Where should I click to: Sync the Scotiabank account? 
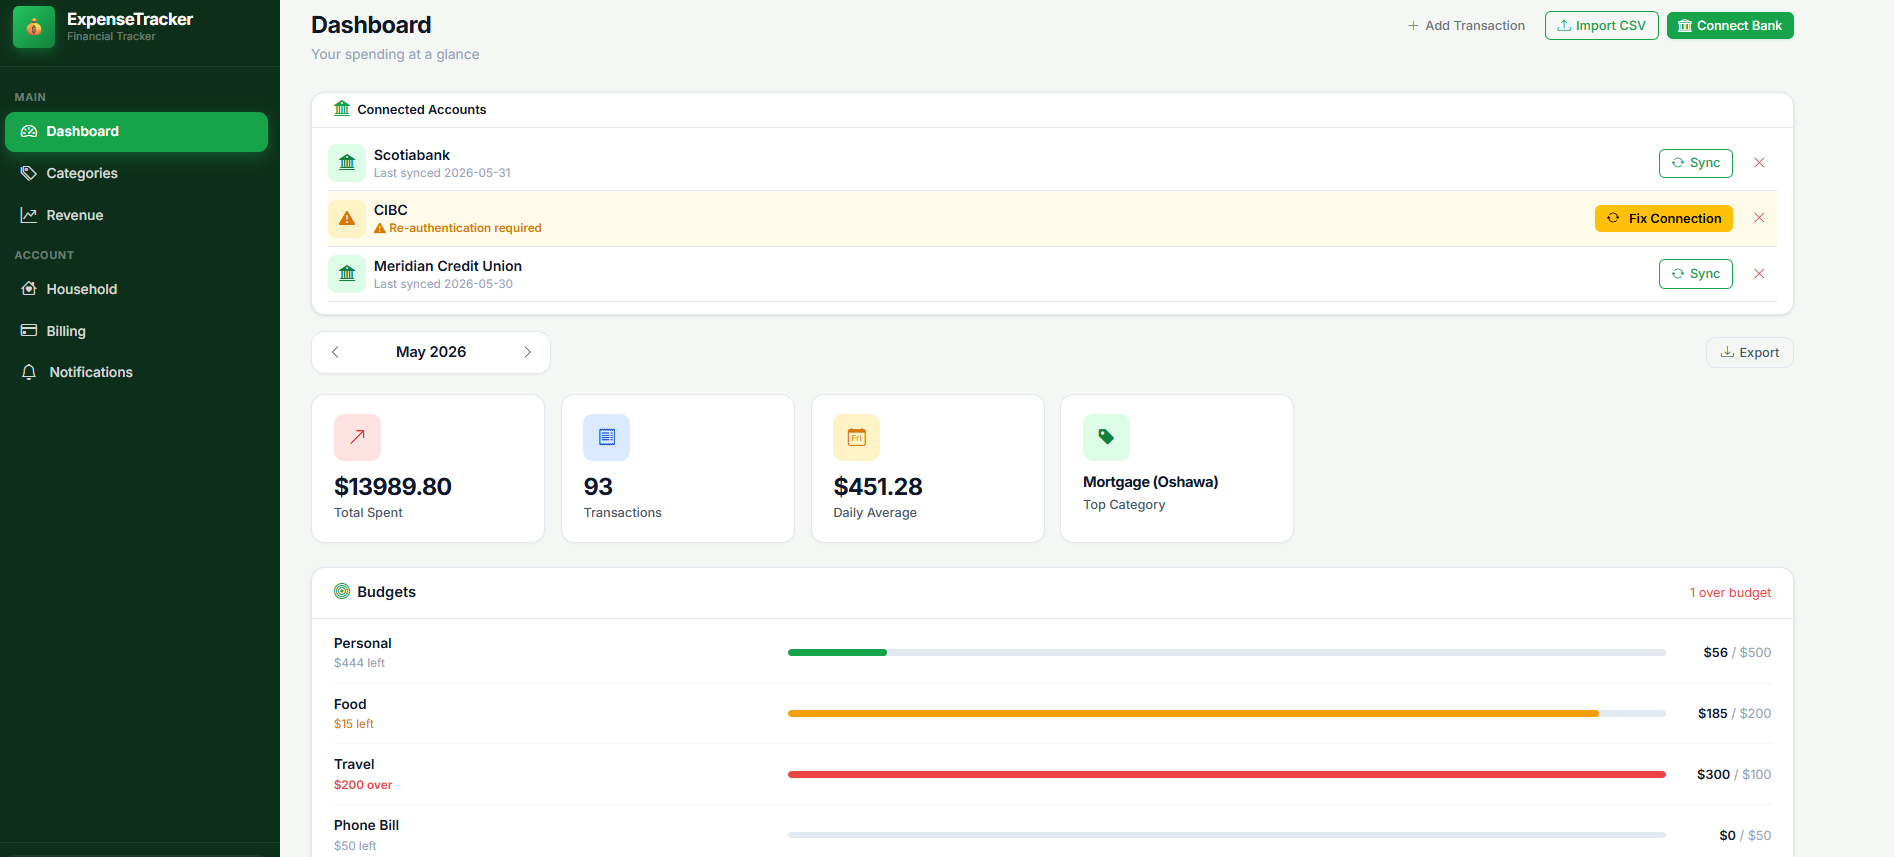[x=1696, y=163]
